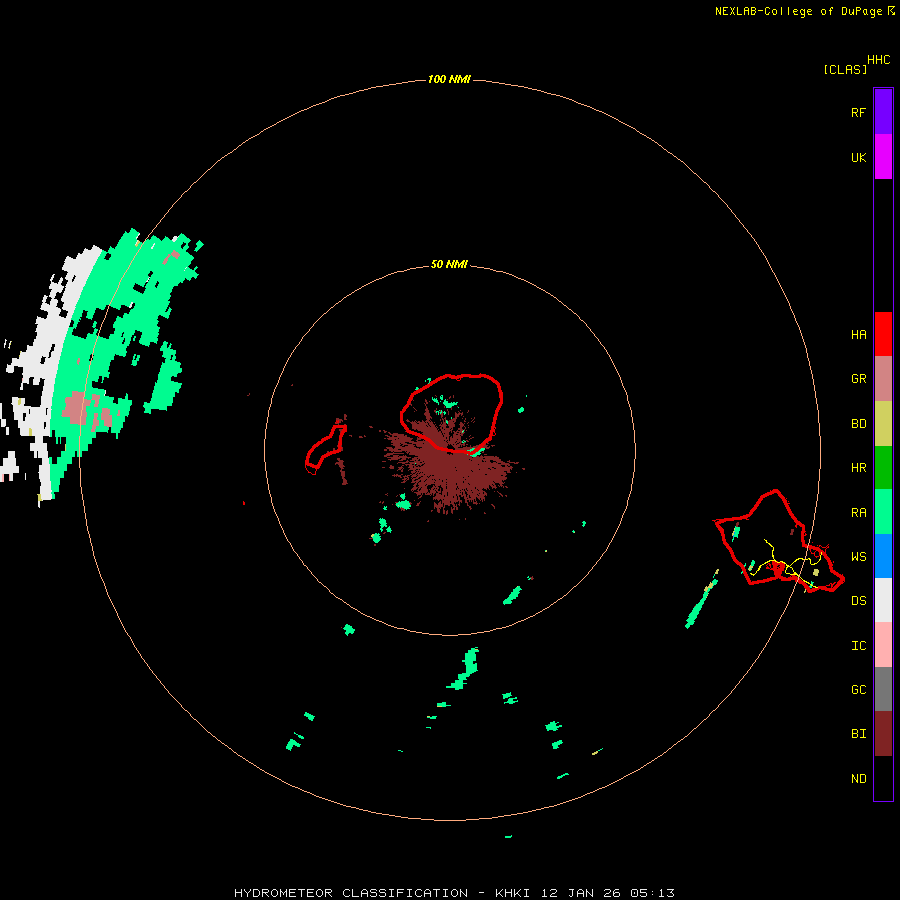Click the BI legend label
Screen dimensions: 900x900
(x=858, y=734)
